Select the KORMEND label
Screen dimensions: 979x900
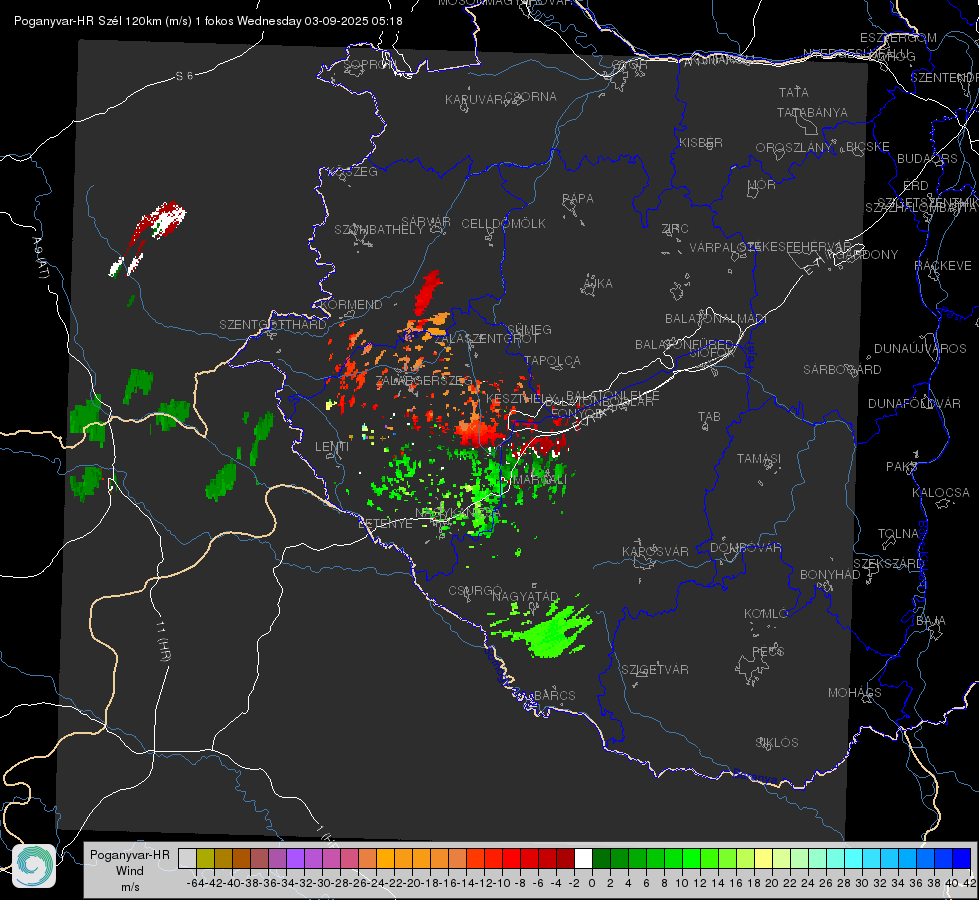click(352, 305)
